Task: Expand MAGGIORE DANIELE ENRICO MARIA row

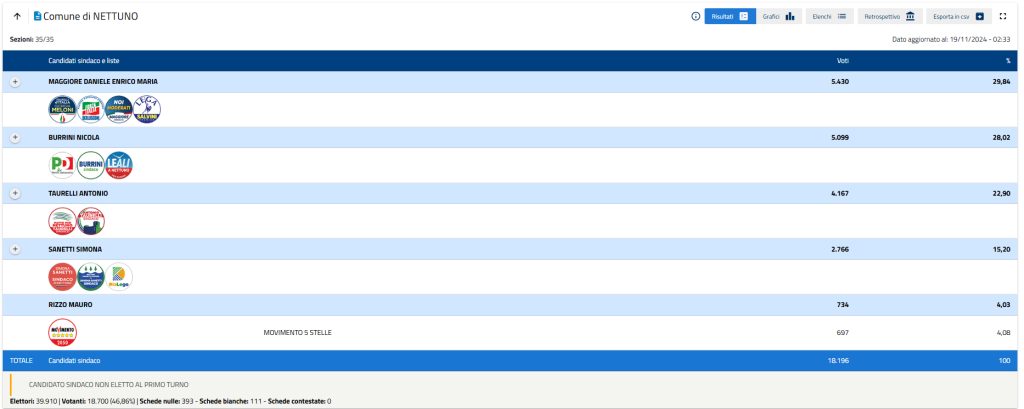Action: point(15,81)
